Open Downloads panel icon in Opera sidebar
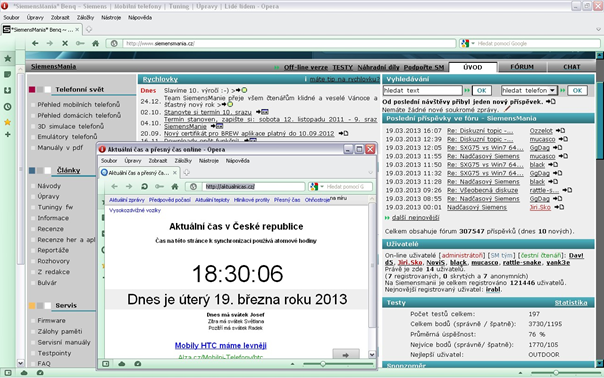The width and height of the screenshot is (604, 378). [x=7, y=91]
